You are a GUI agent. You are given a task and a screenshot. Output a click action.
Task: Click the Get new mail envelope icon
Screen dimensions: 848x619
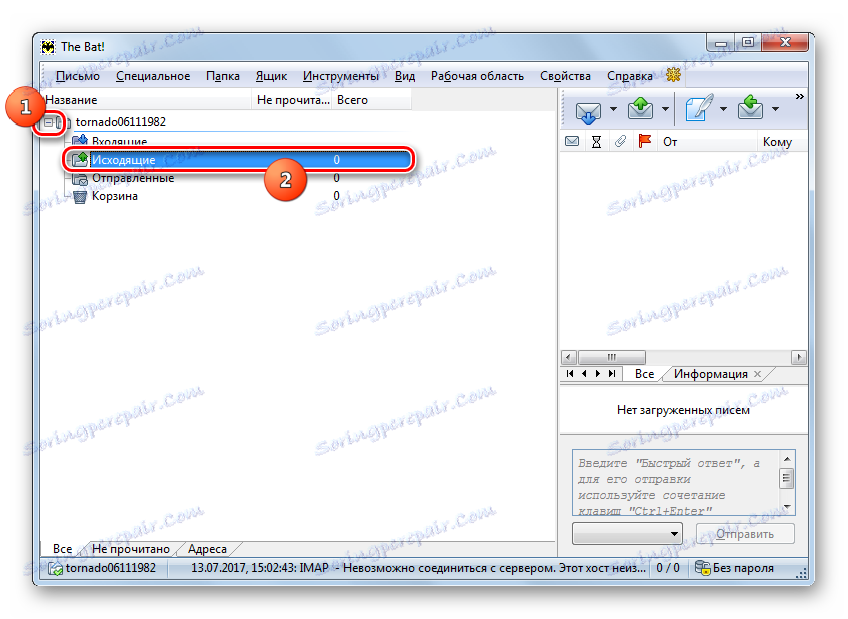[x=588, y=111]
